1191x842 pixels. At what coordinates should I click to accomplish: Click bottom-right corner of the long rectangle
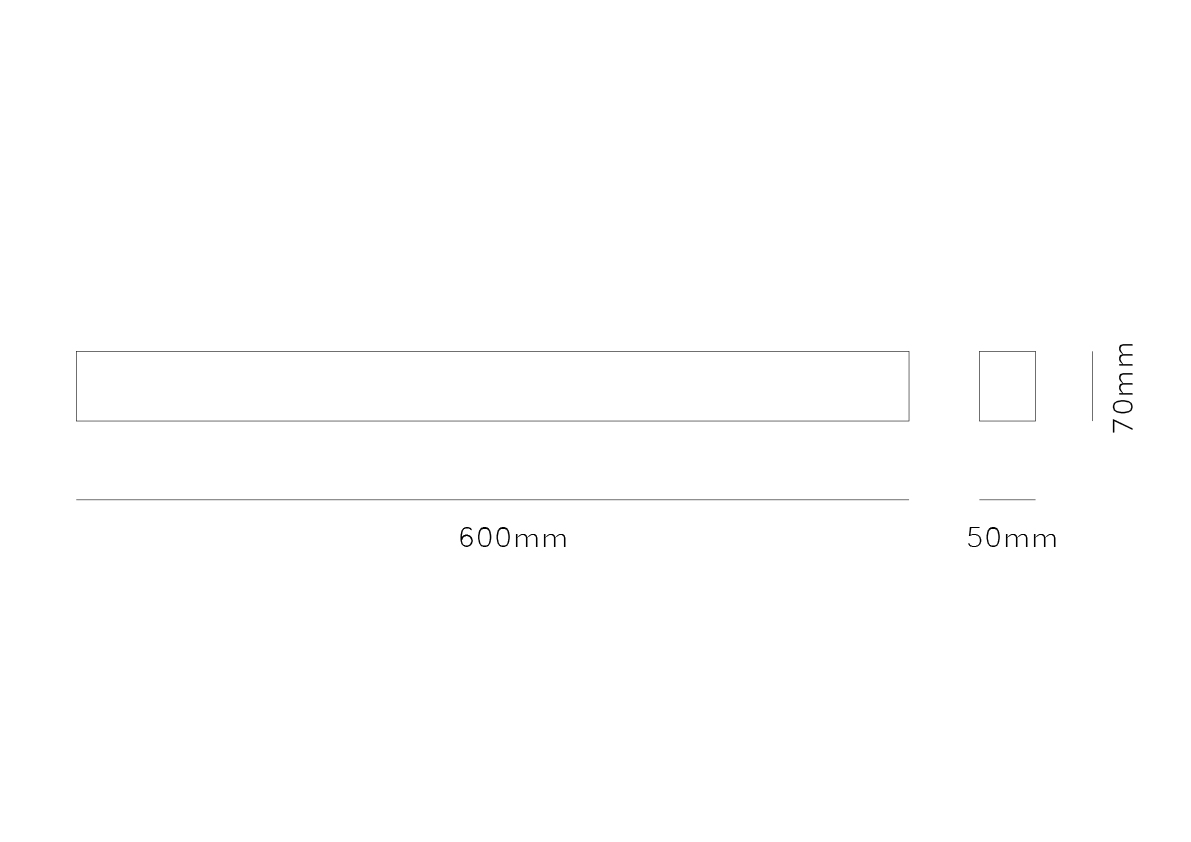909,421
